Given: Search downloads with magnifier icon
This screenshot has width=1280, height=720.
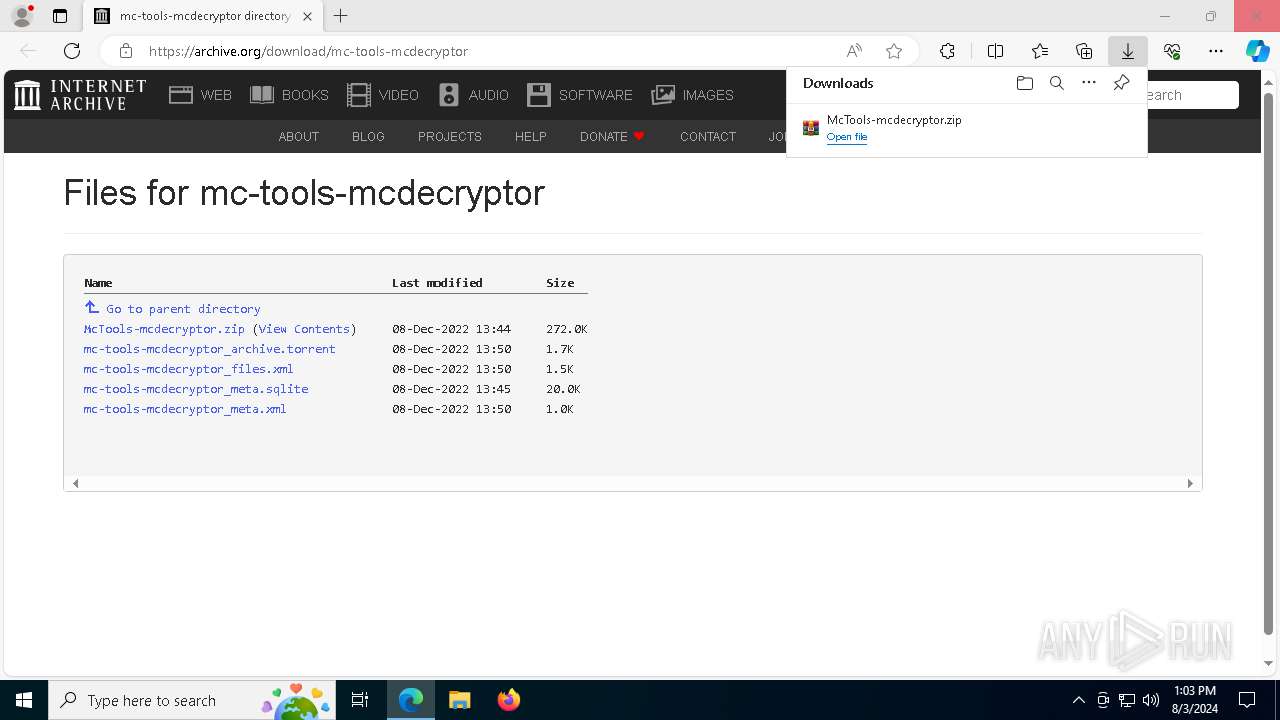Looking at the screenshot, I should pos(1056,83).
